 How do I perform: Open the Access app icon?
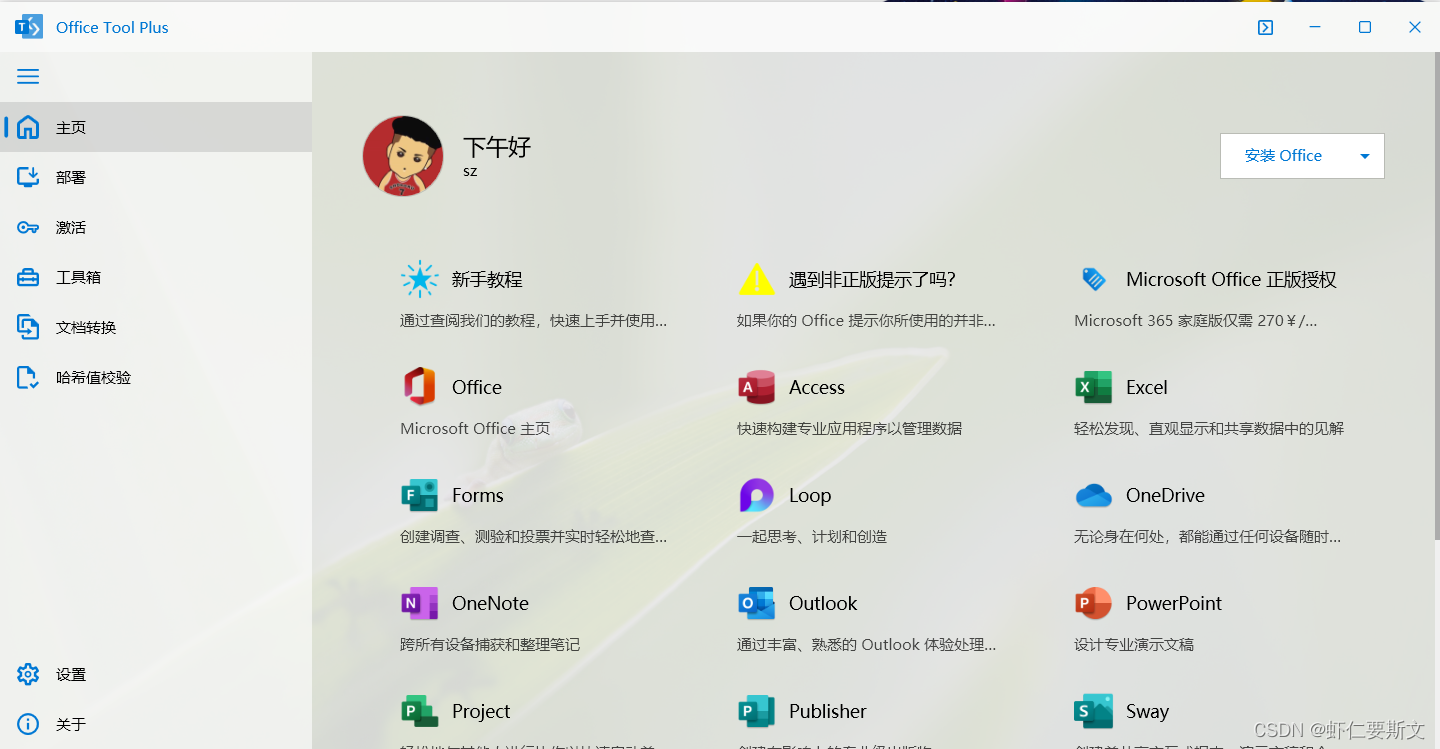click(757, 387)
